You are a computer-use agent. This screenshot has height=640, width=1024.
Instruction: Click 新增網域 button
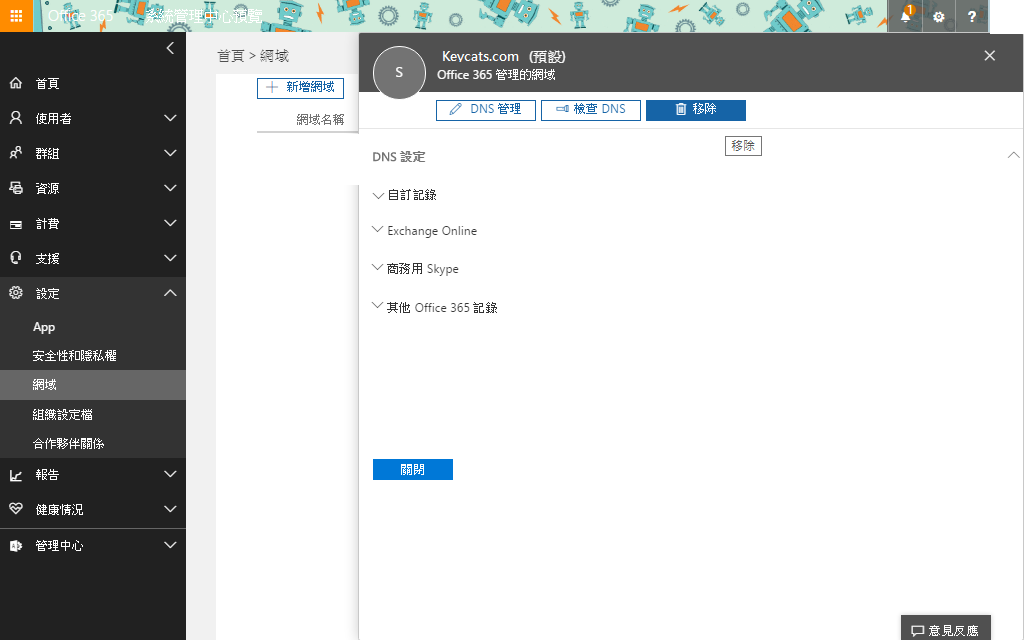tap(300, 88)
